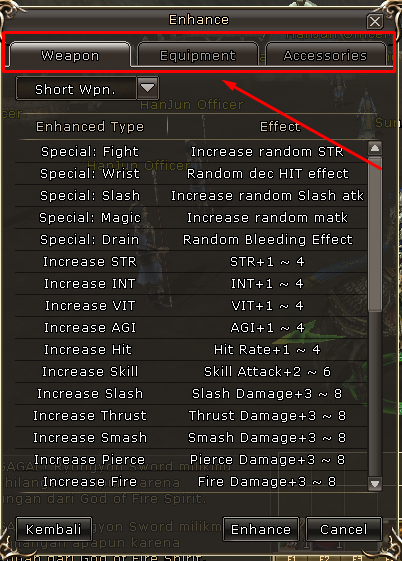402x561 pixels.
Task: Select the Special: Fight enhancement row
Action: click(191, 152)
